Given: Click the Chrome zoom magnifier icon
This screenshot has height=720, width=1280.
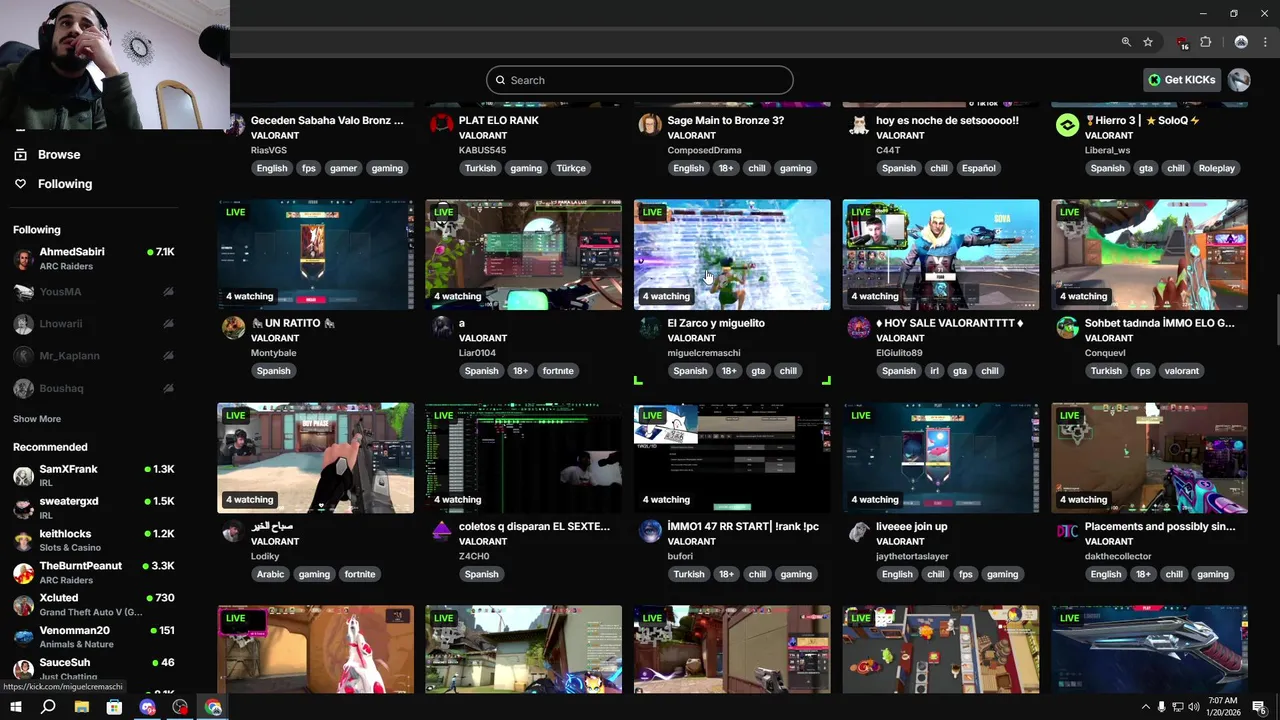Looking at the screenshot, I should click(x=1126, y=42).
